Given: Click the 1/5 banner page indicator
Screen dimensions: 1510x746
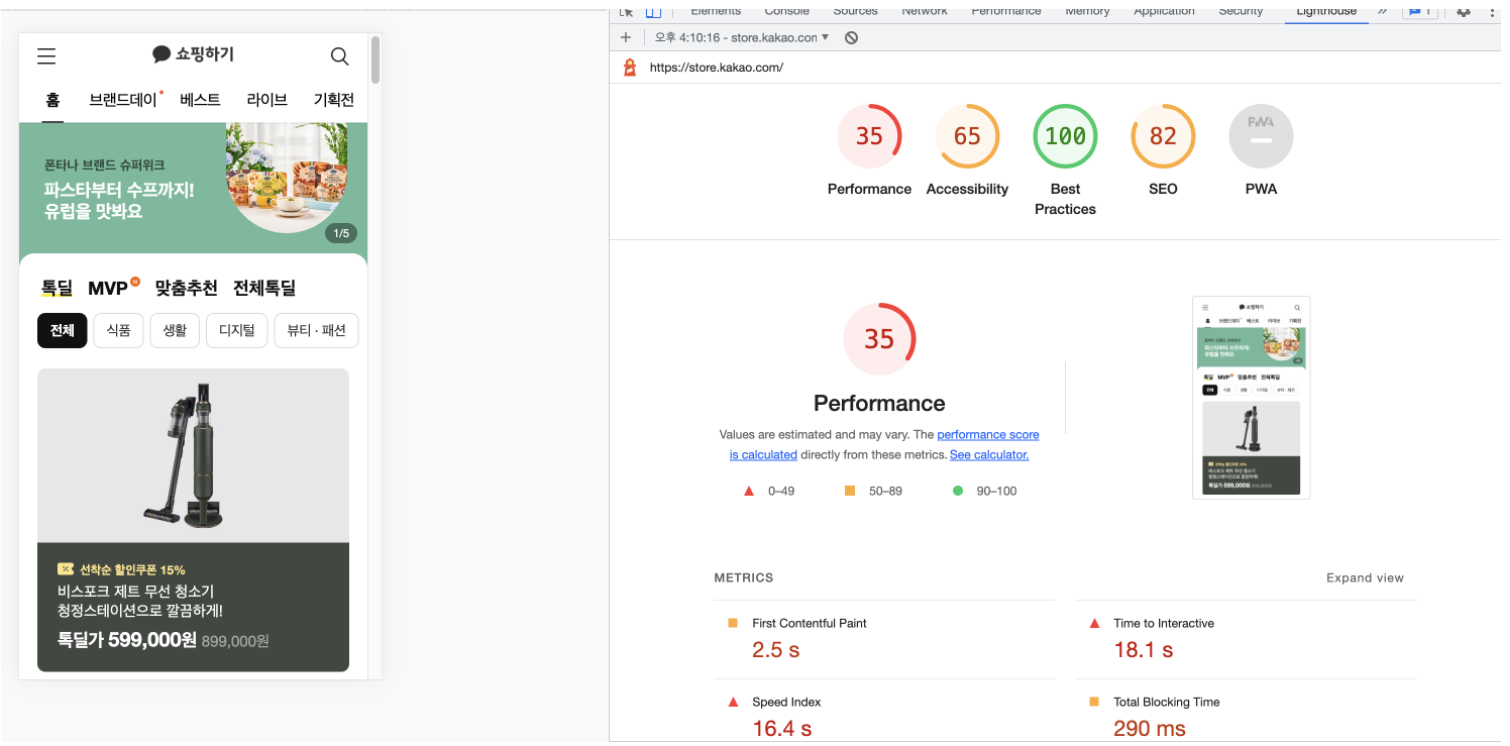Looking at the screenshot, I should pos(341,233).
